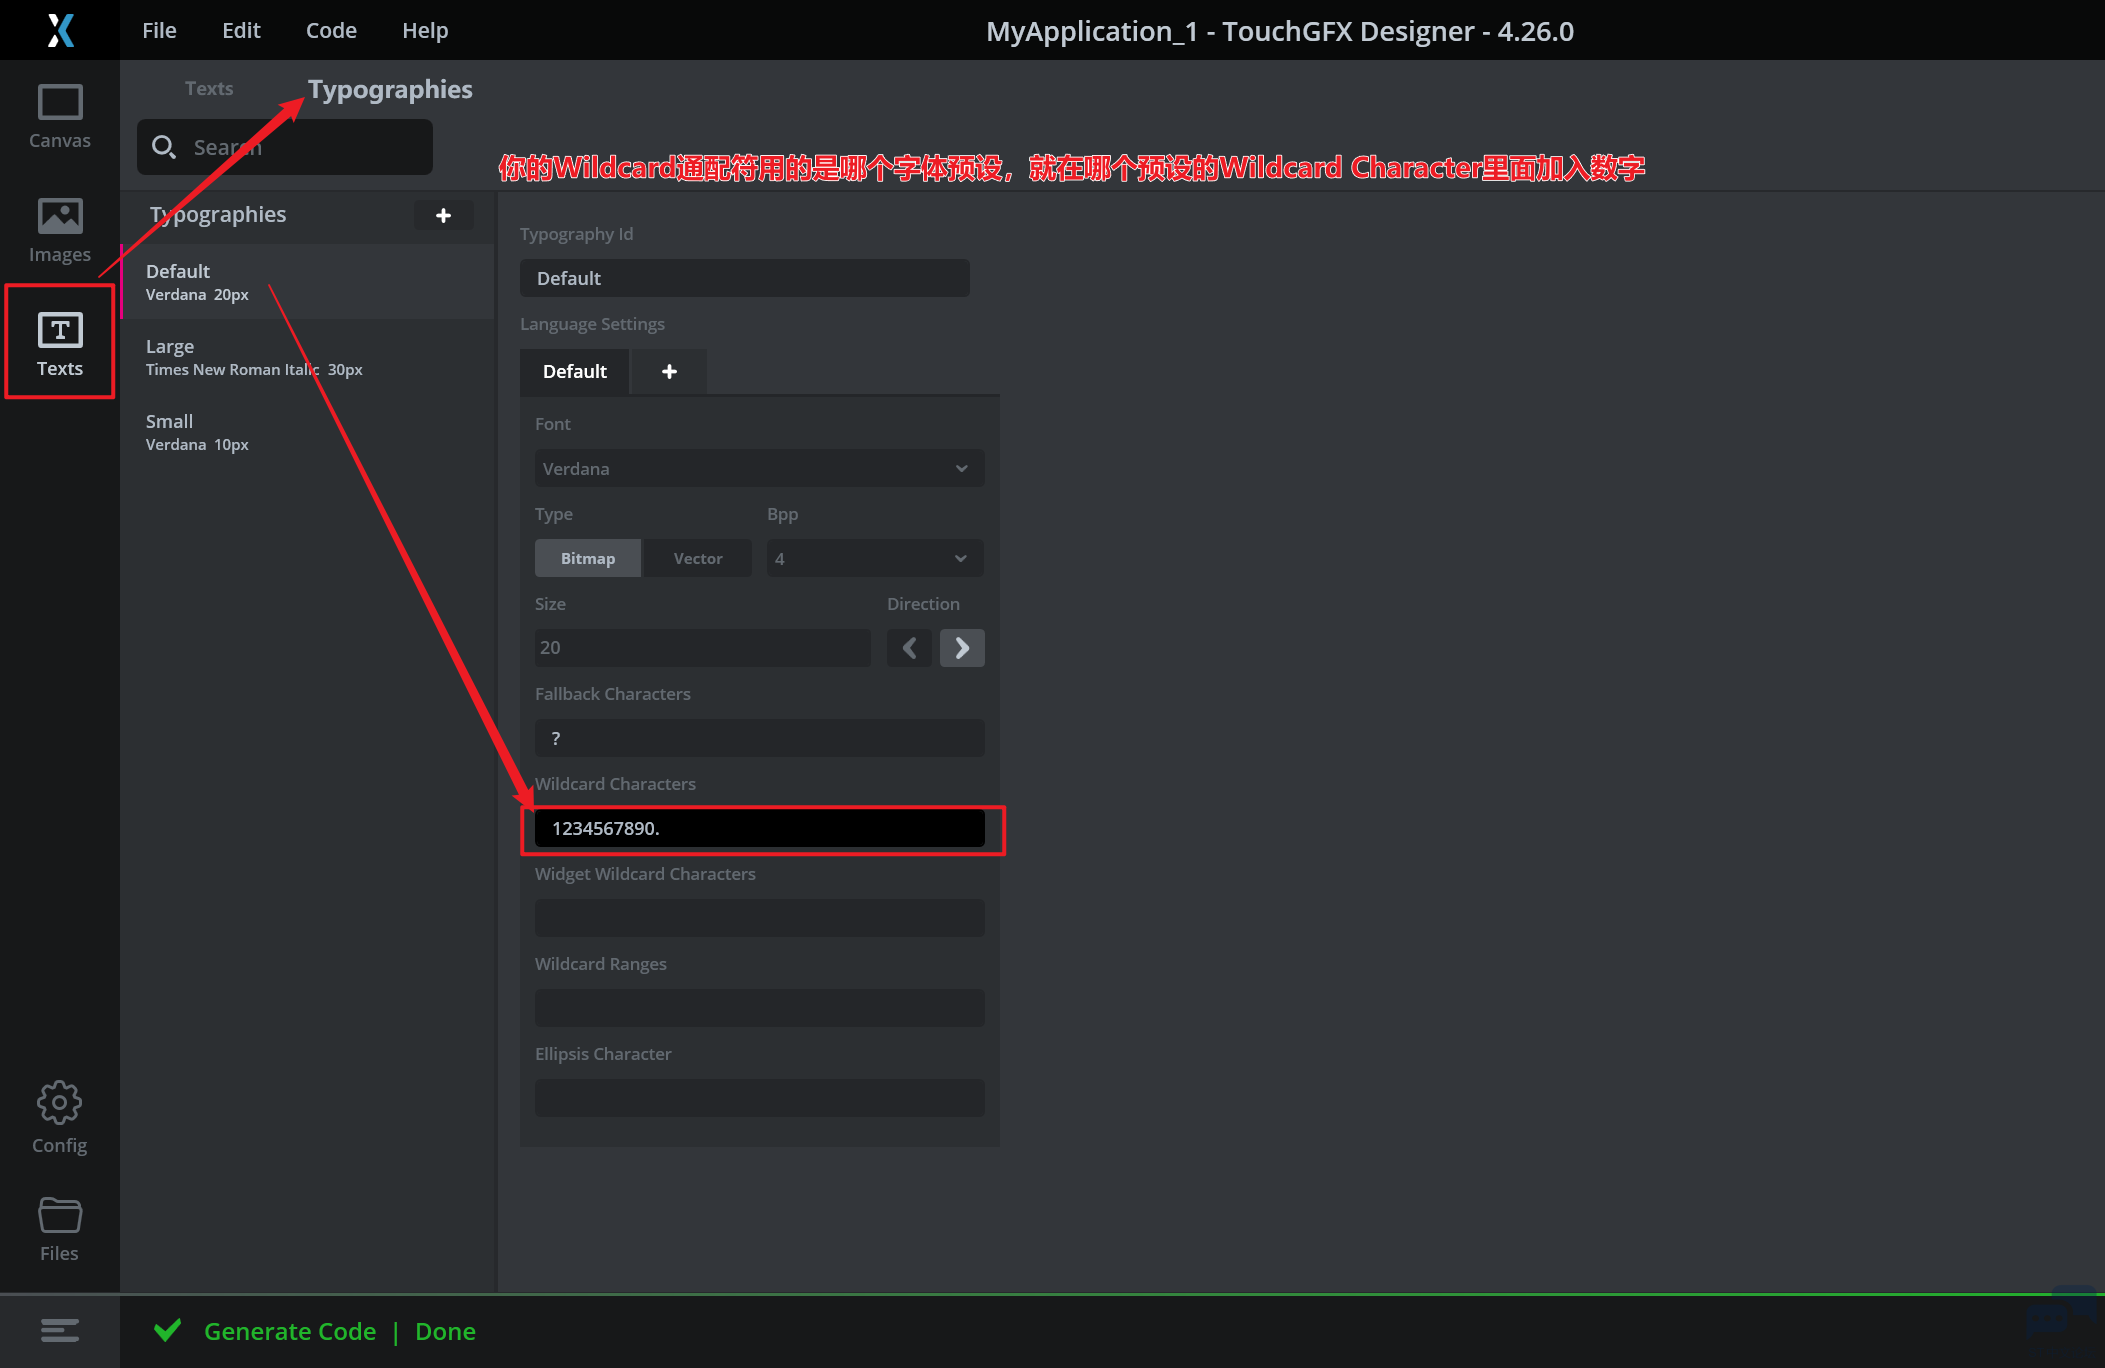Set text direction to right-to-left arrow
The height and width of the screenshot is (1368, 2105).
click(x=909, y=648)
